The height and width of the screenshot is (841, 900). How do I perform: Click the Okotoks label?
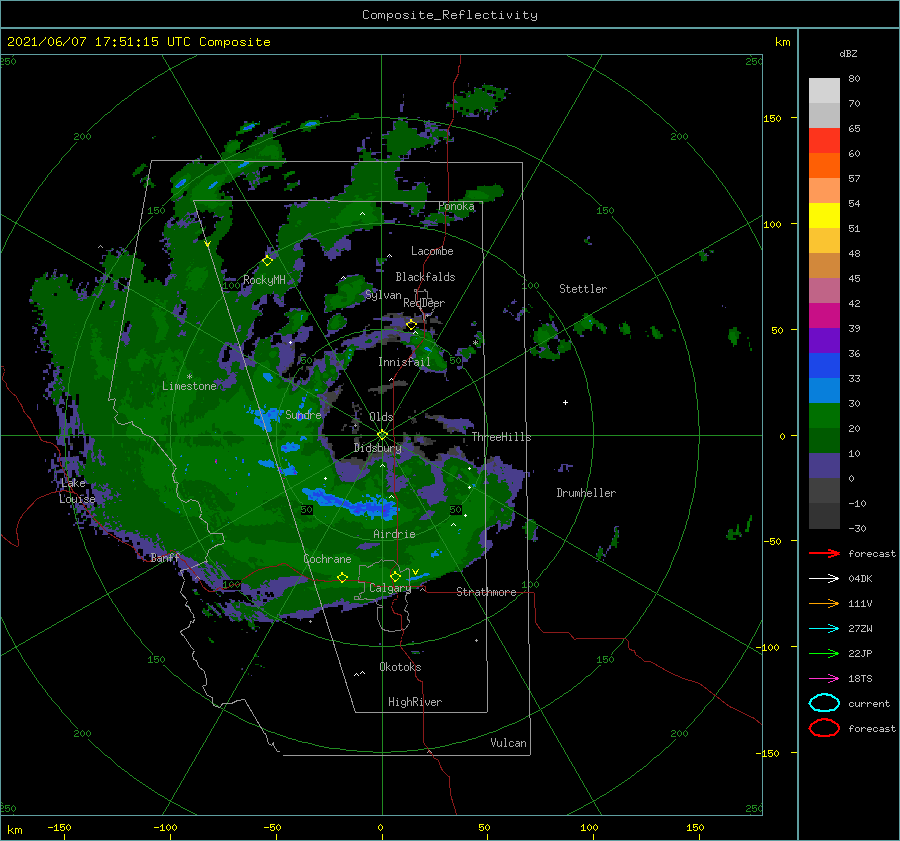[400, 667]
